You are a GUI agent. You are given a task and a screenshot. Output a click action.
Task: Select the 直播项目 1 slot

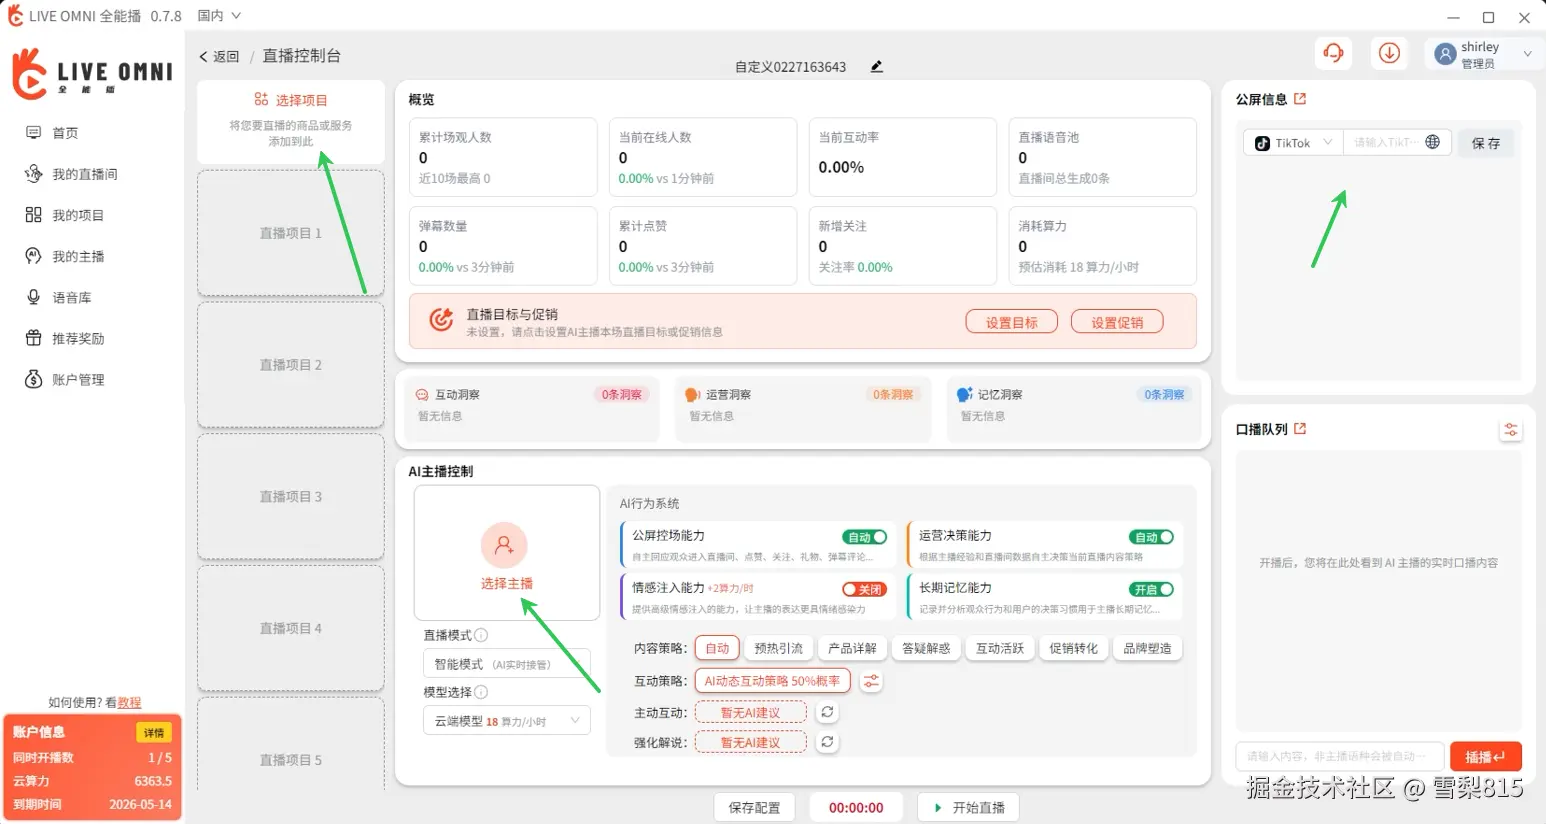291,233
